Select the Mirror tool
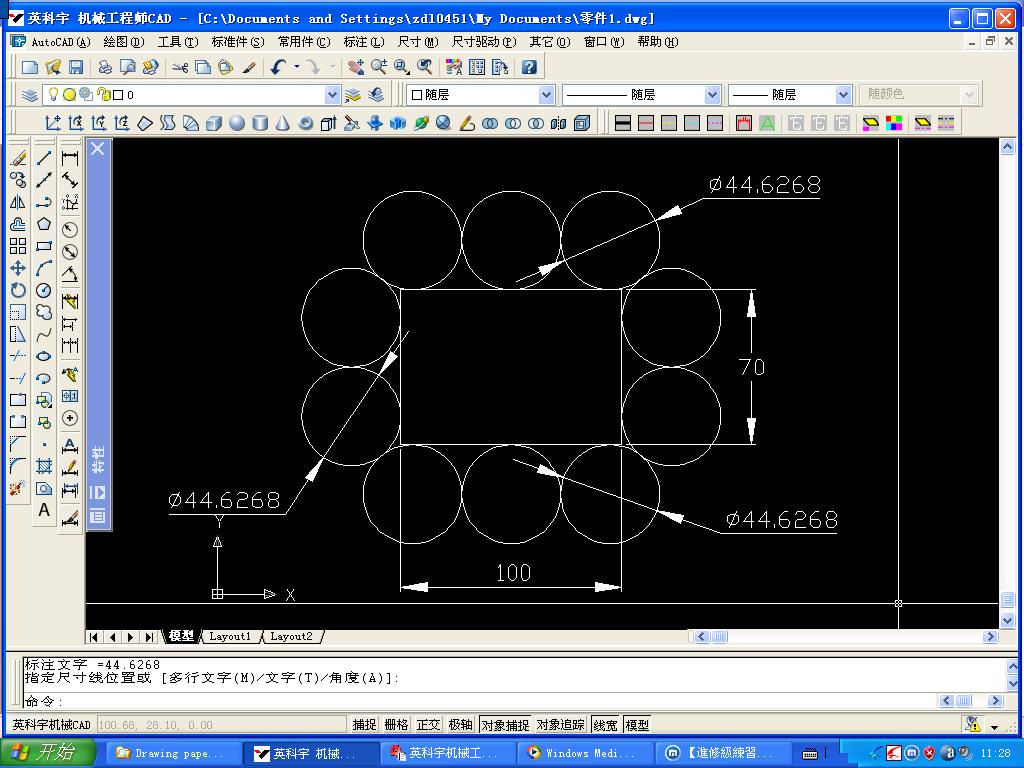1024x768 pixels. [x=18, y=202]
